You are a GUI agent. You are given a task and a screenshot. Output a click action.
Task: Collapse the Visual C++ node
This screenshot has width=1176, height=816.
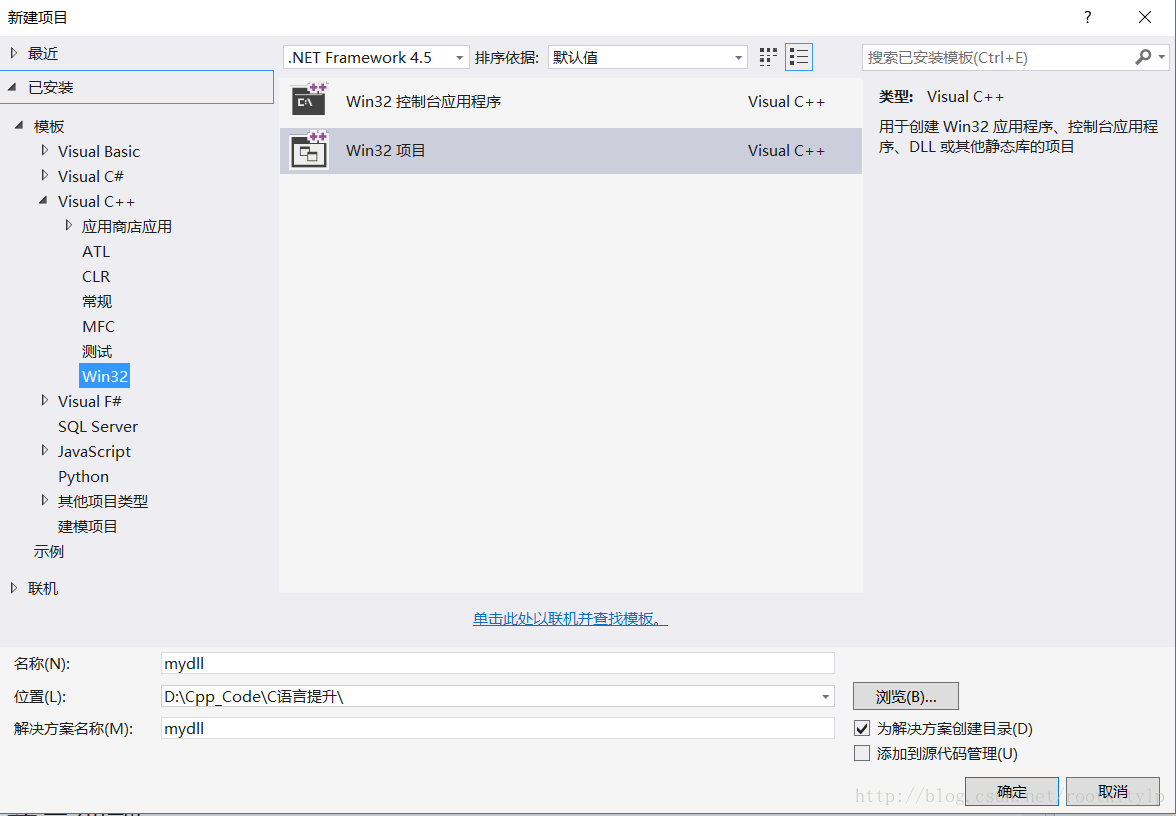[43, 201]
